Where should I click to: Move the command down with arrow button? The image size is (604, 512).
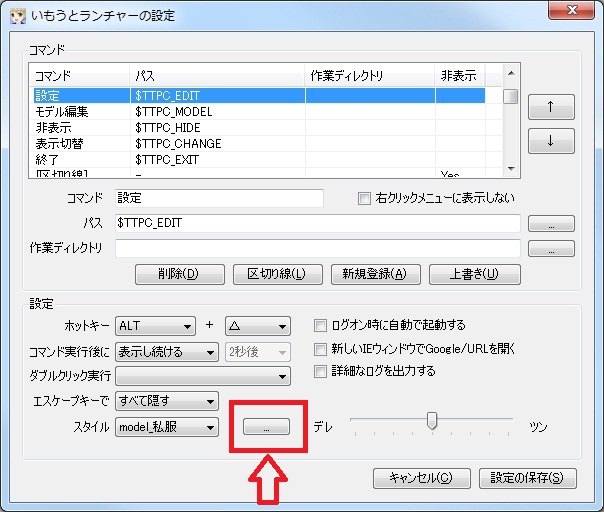[551, 141]
